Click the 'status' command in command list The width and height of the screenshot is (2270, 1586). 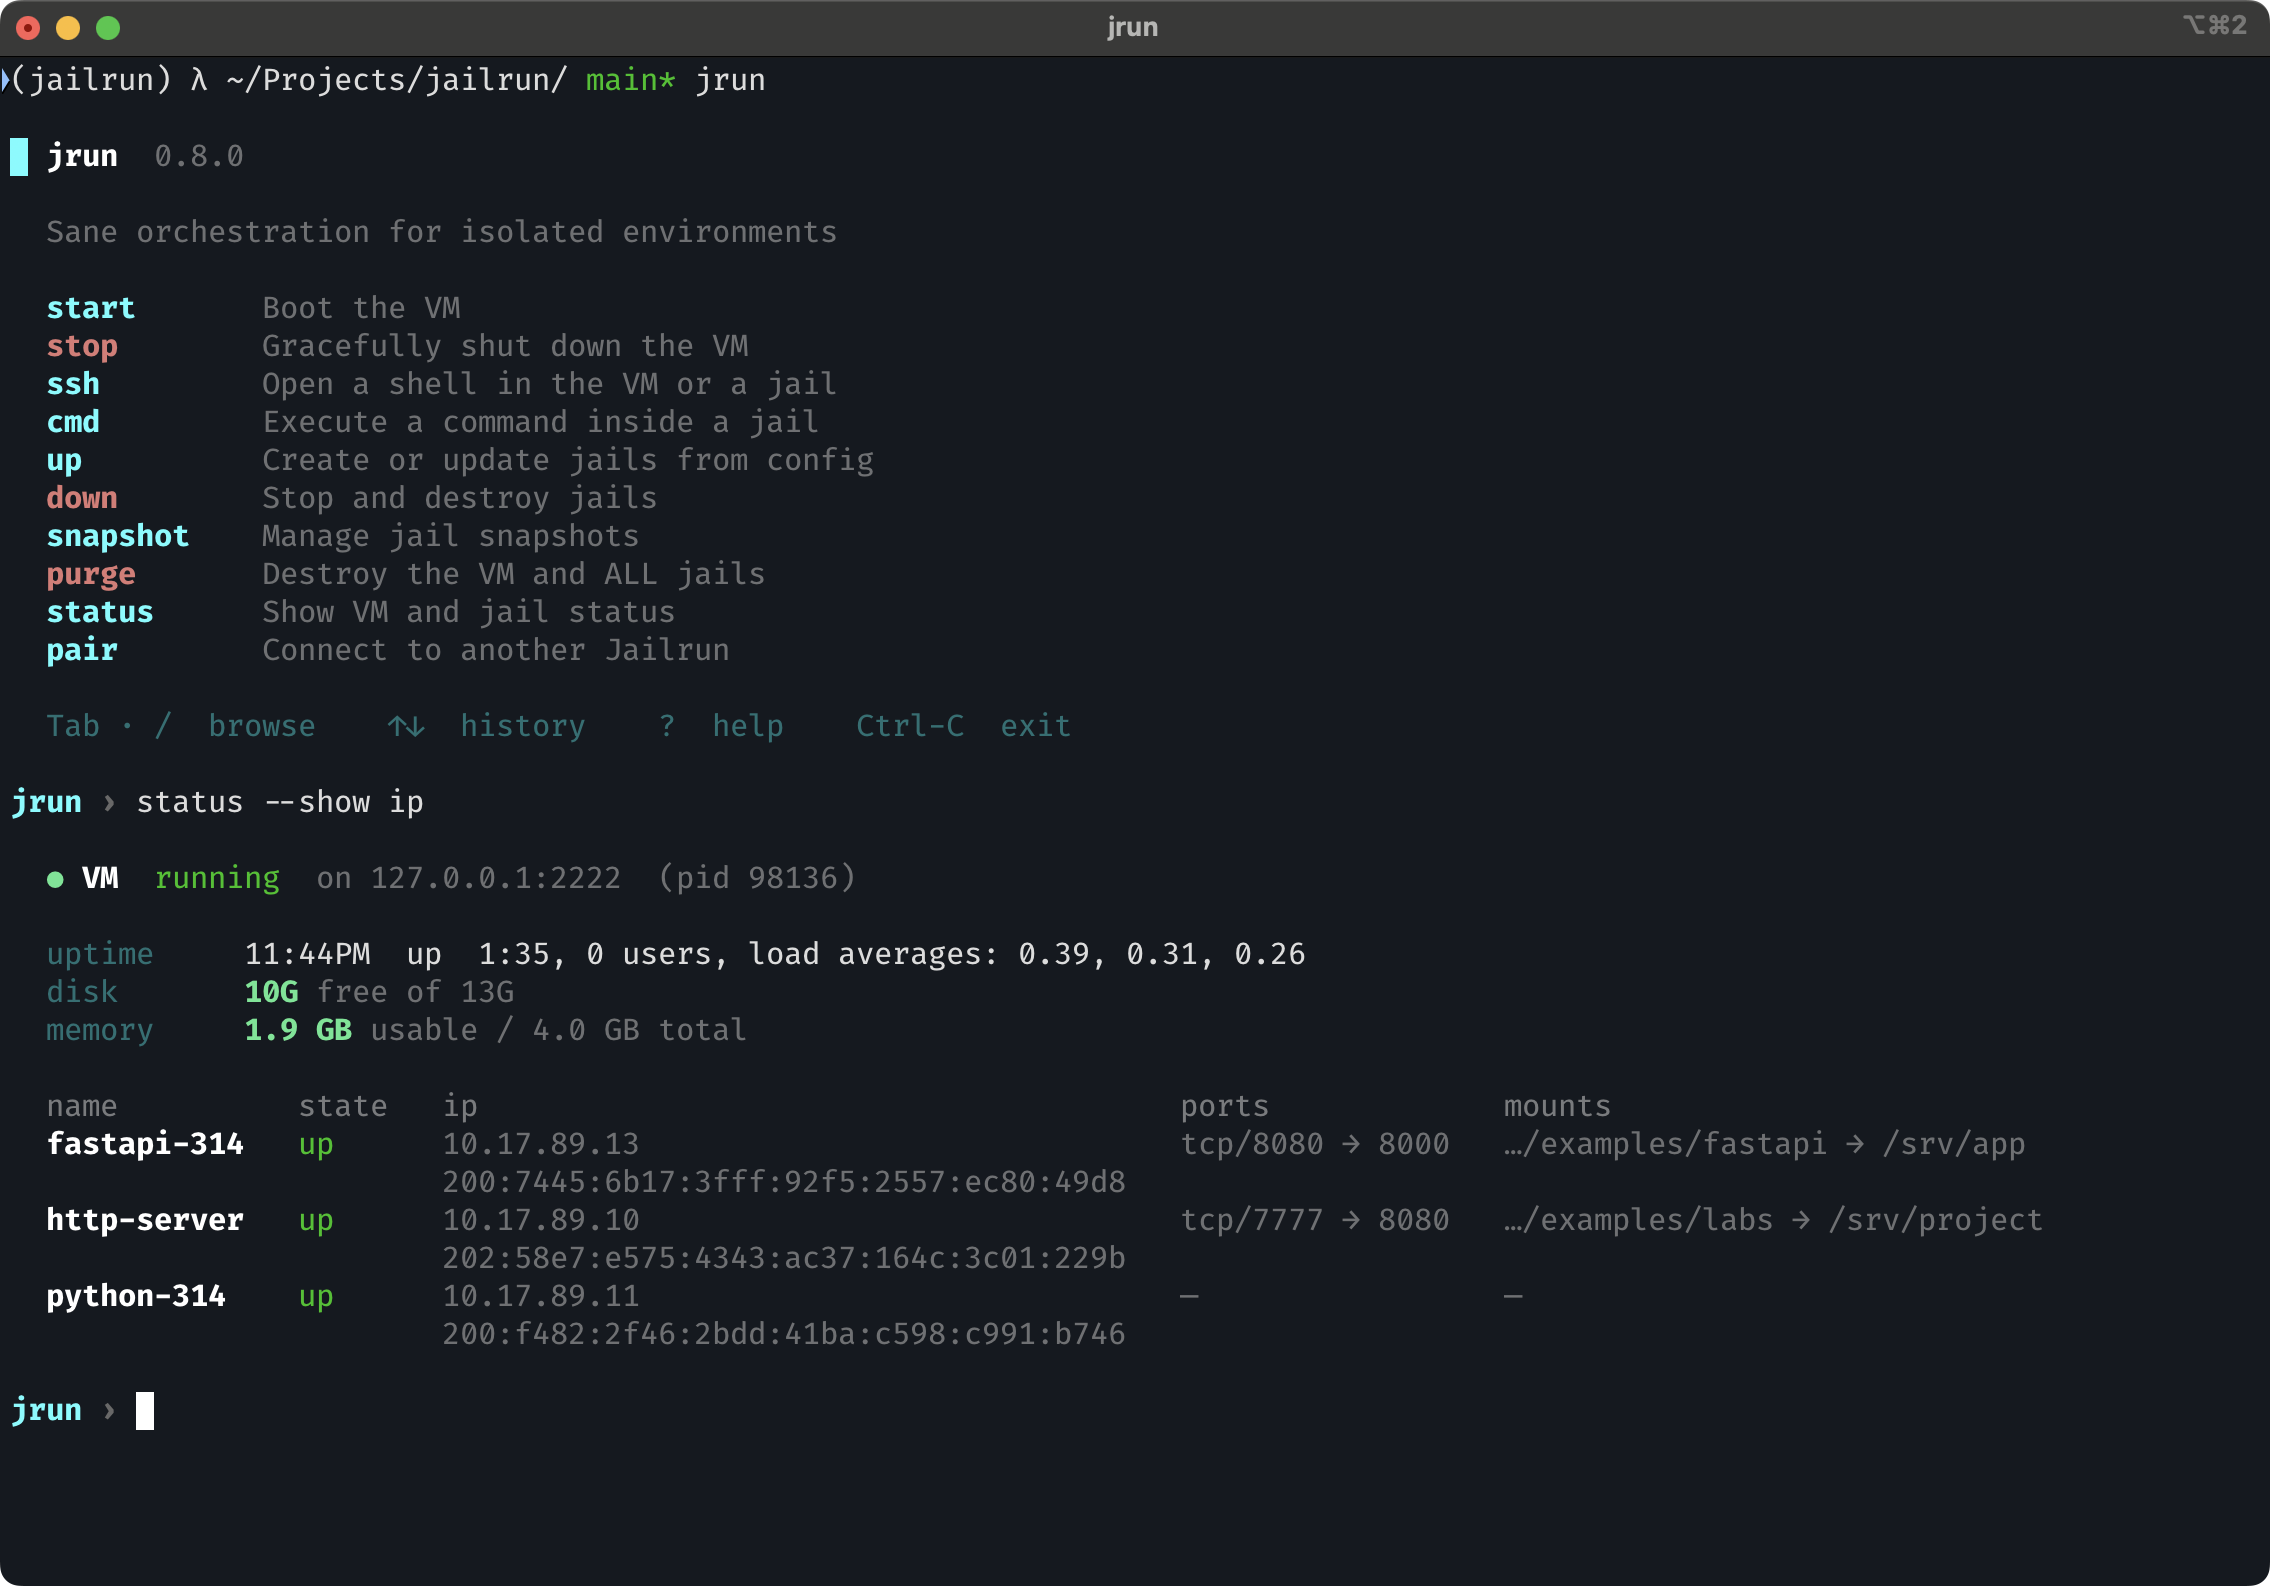click(100, 612)
